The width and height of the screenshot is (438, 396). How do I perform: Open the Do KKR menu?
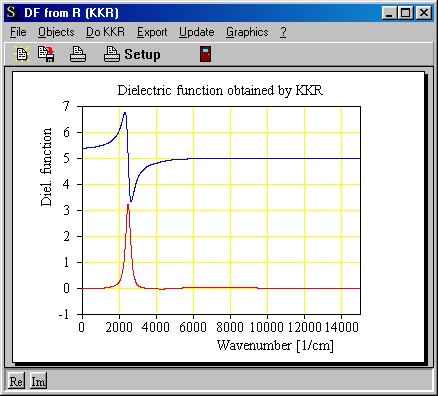105,32
